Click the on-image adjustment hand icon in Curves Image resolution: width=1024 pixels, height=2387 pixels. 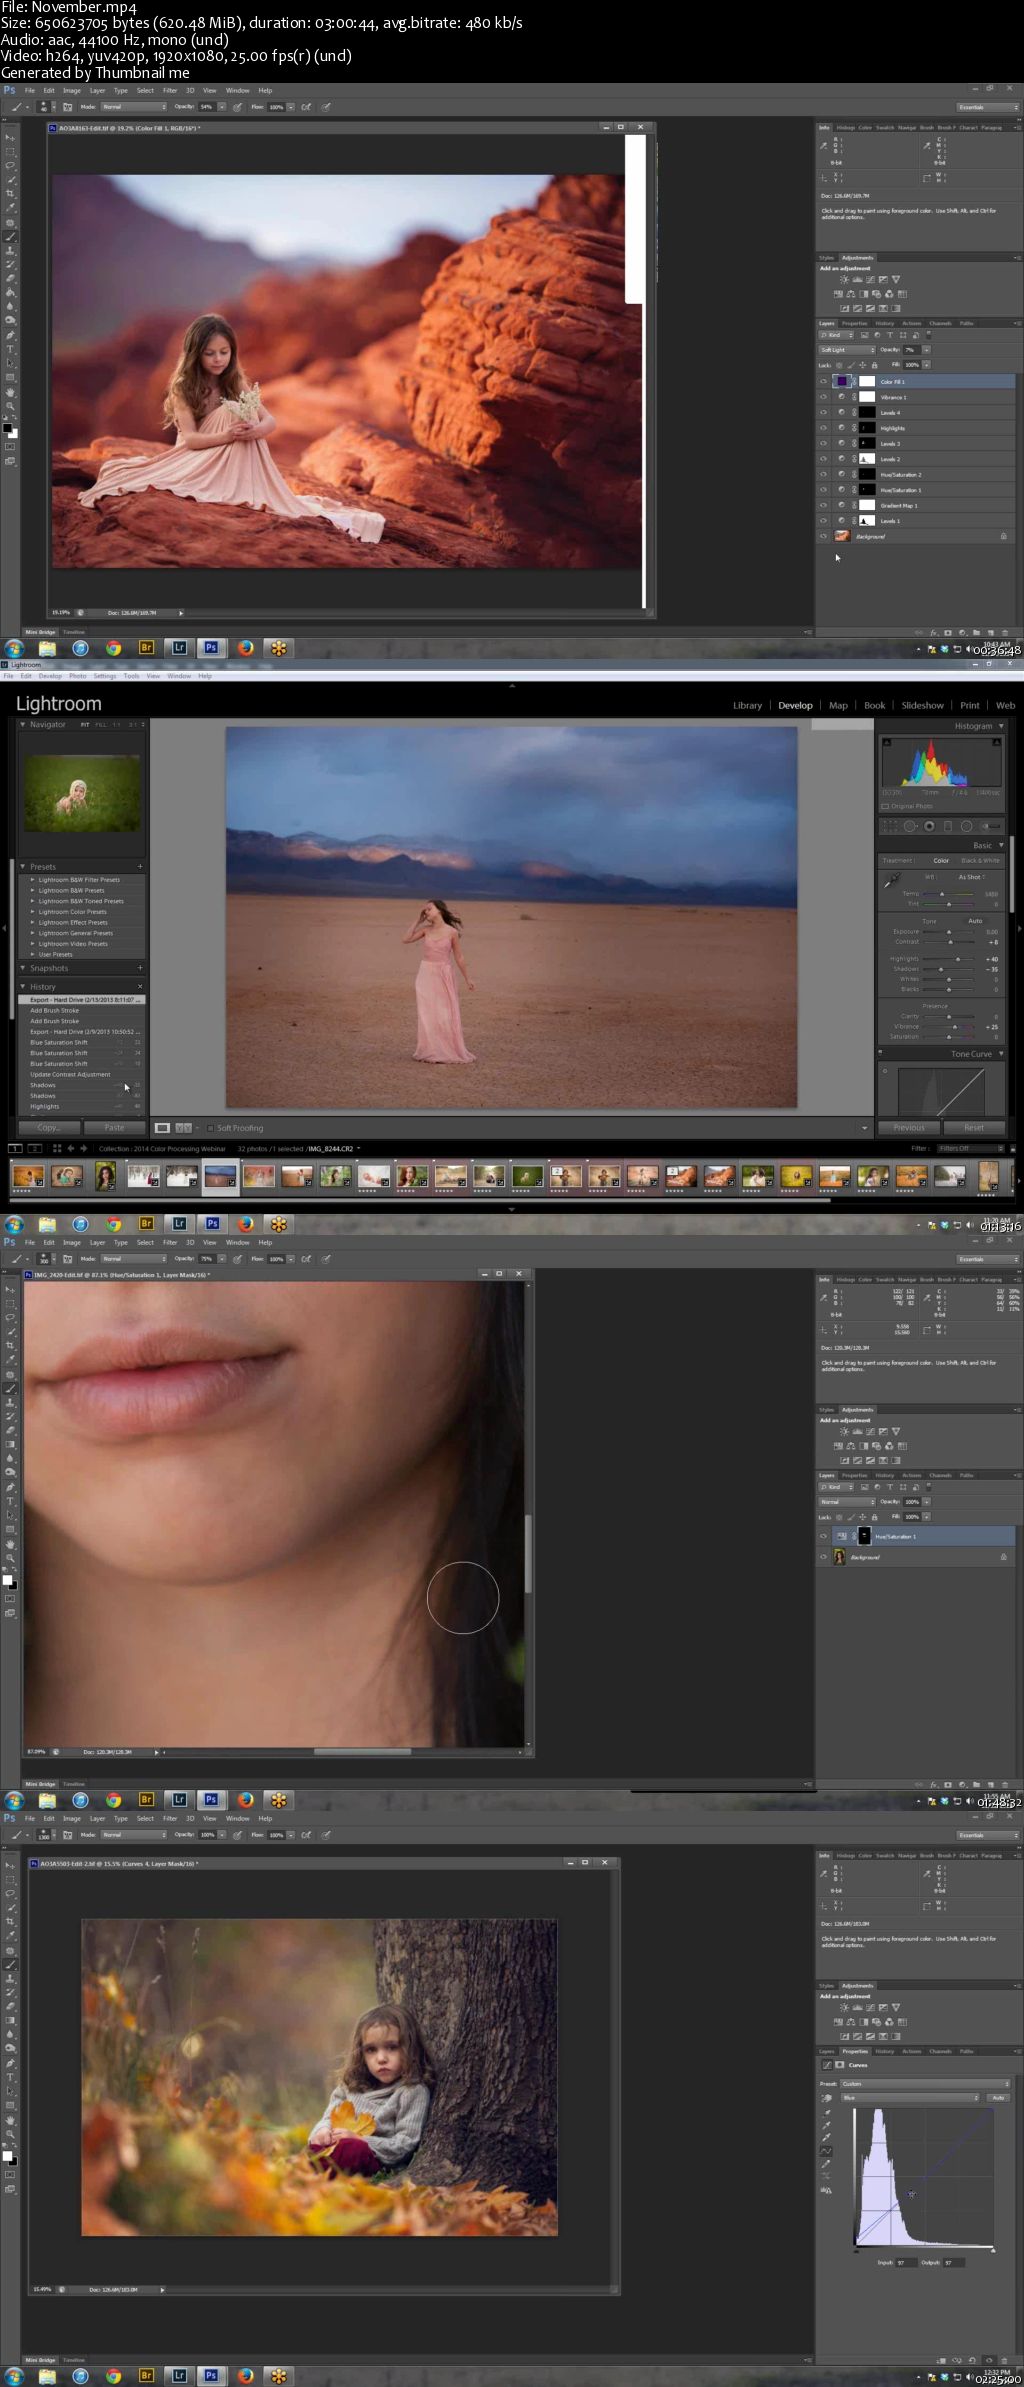pyautogui.click(x=827, y=2098)
